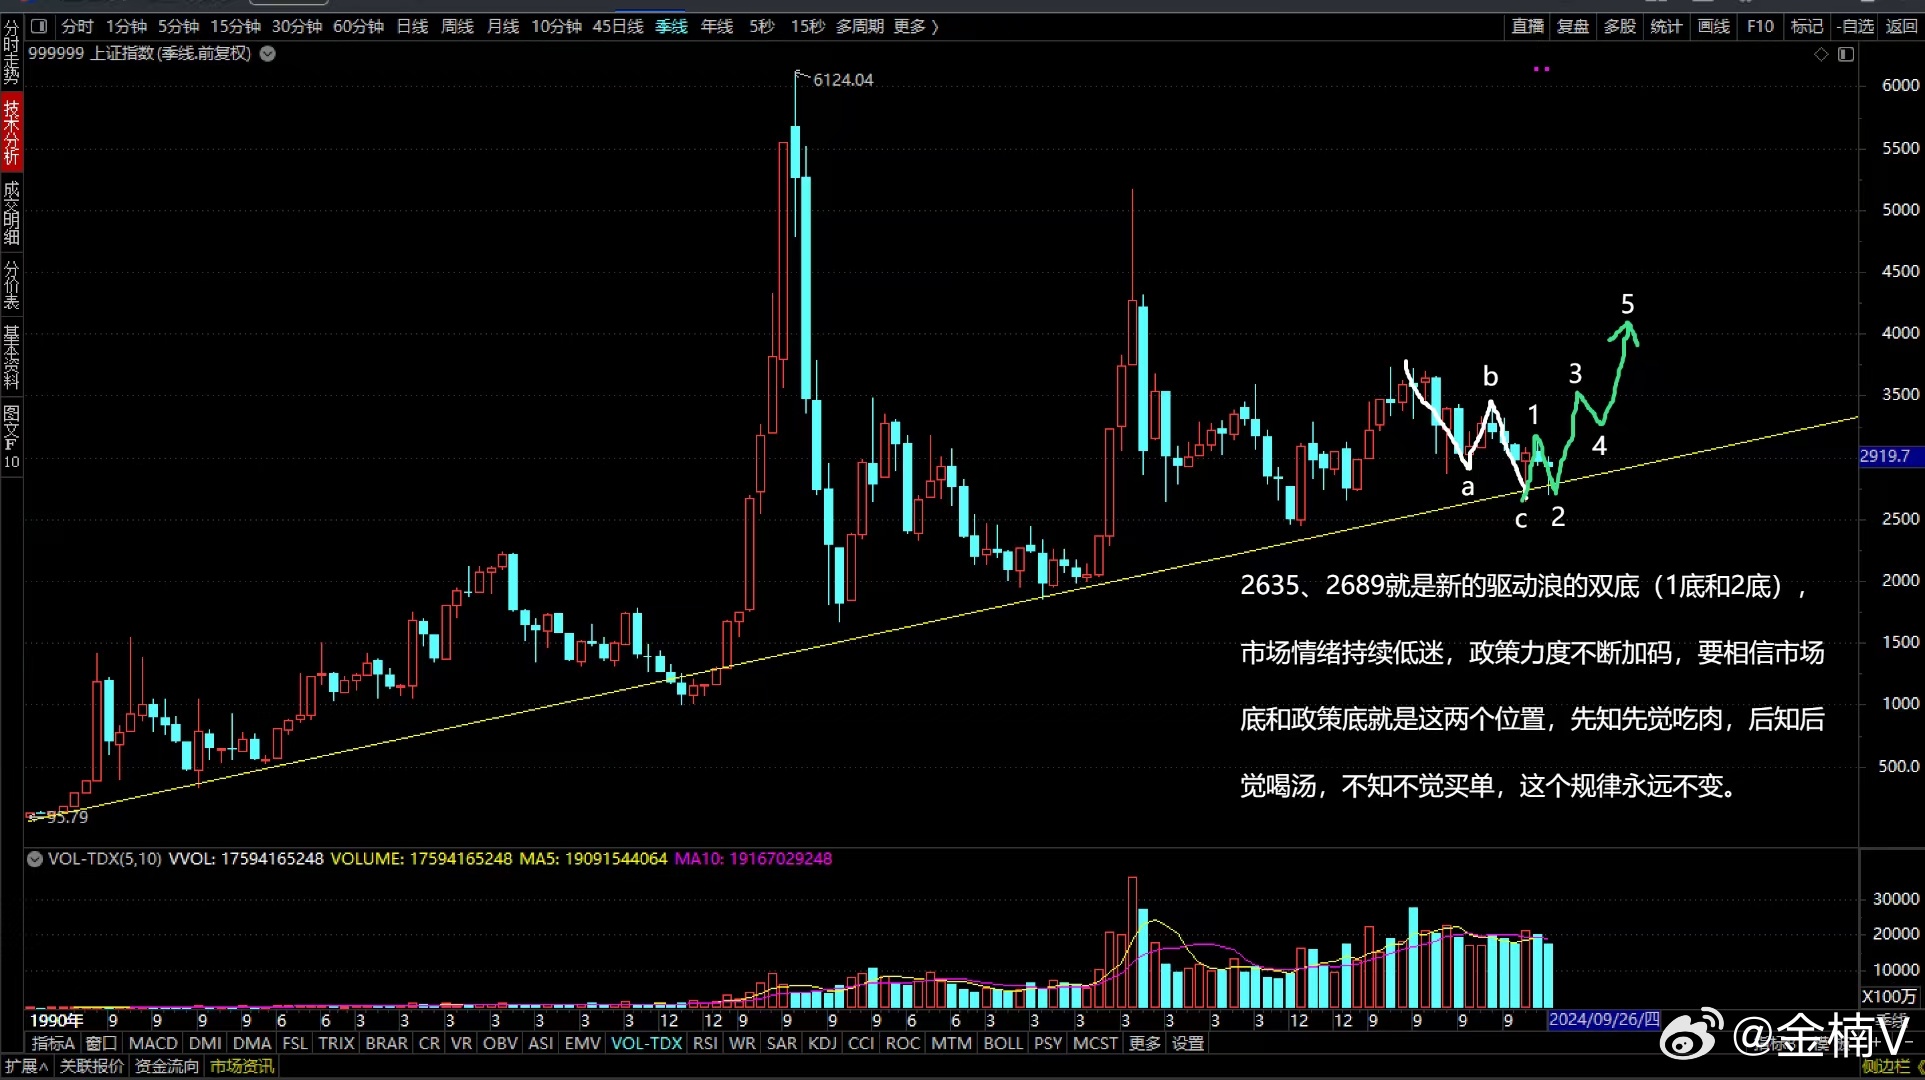The width and height of the screenshot is (1925, 1080).
Task: Open 成交明细 in left sidebar
Action: [11, 212]
